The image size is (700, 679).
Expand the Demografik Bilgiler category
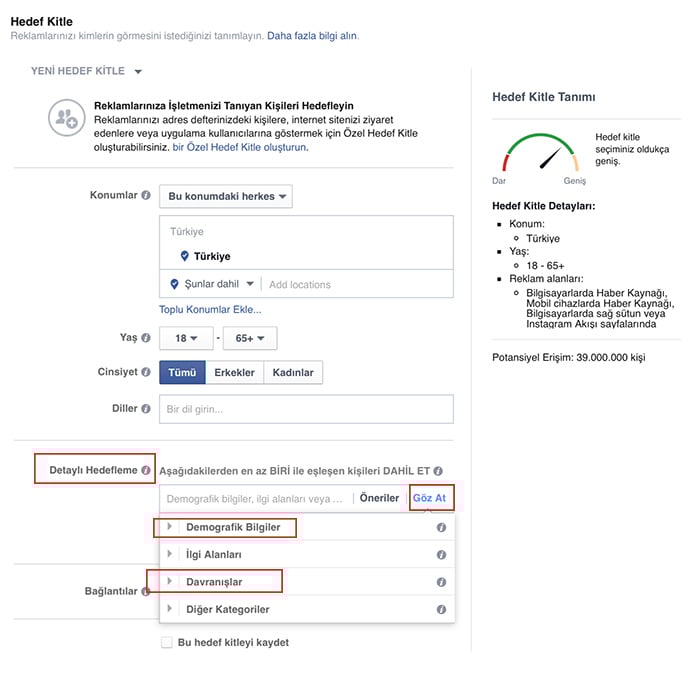(170, 527)
